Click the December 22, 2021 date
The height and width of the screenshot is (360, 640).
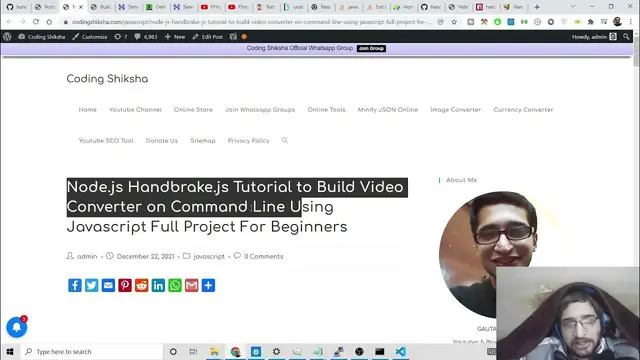tap(145, 256)
